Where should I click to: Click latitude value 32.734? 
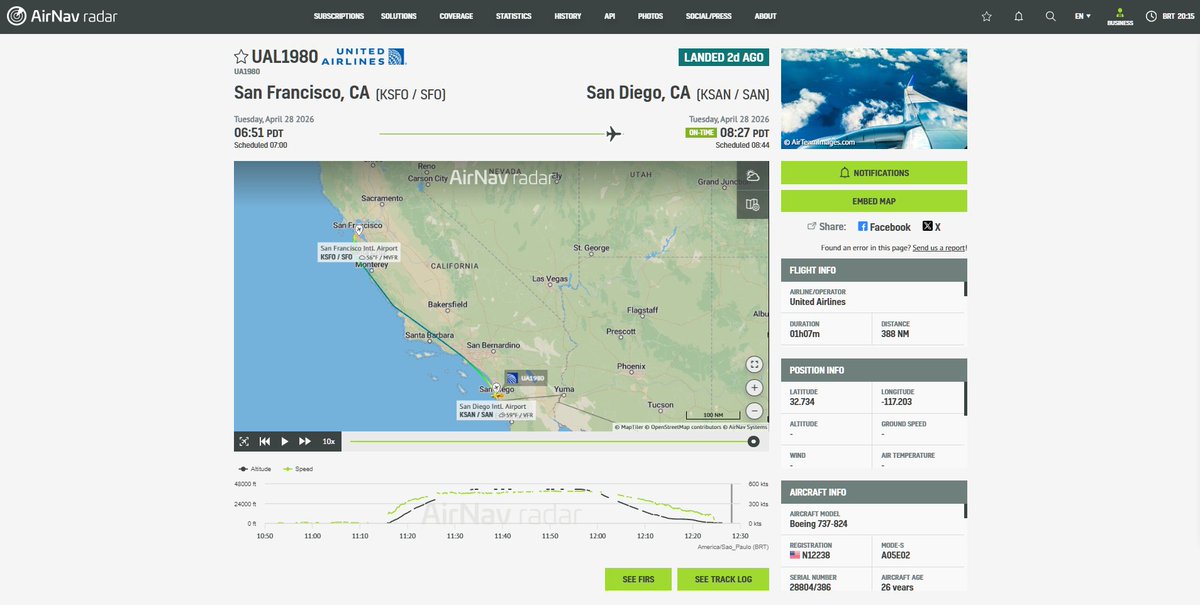coord(803,402)
